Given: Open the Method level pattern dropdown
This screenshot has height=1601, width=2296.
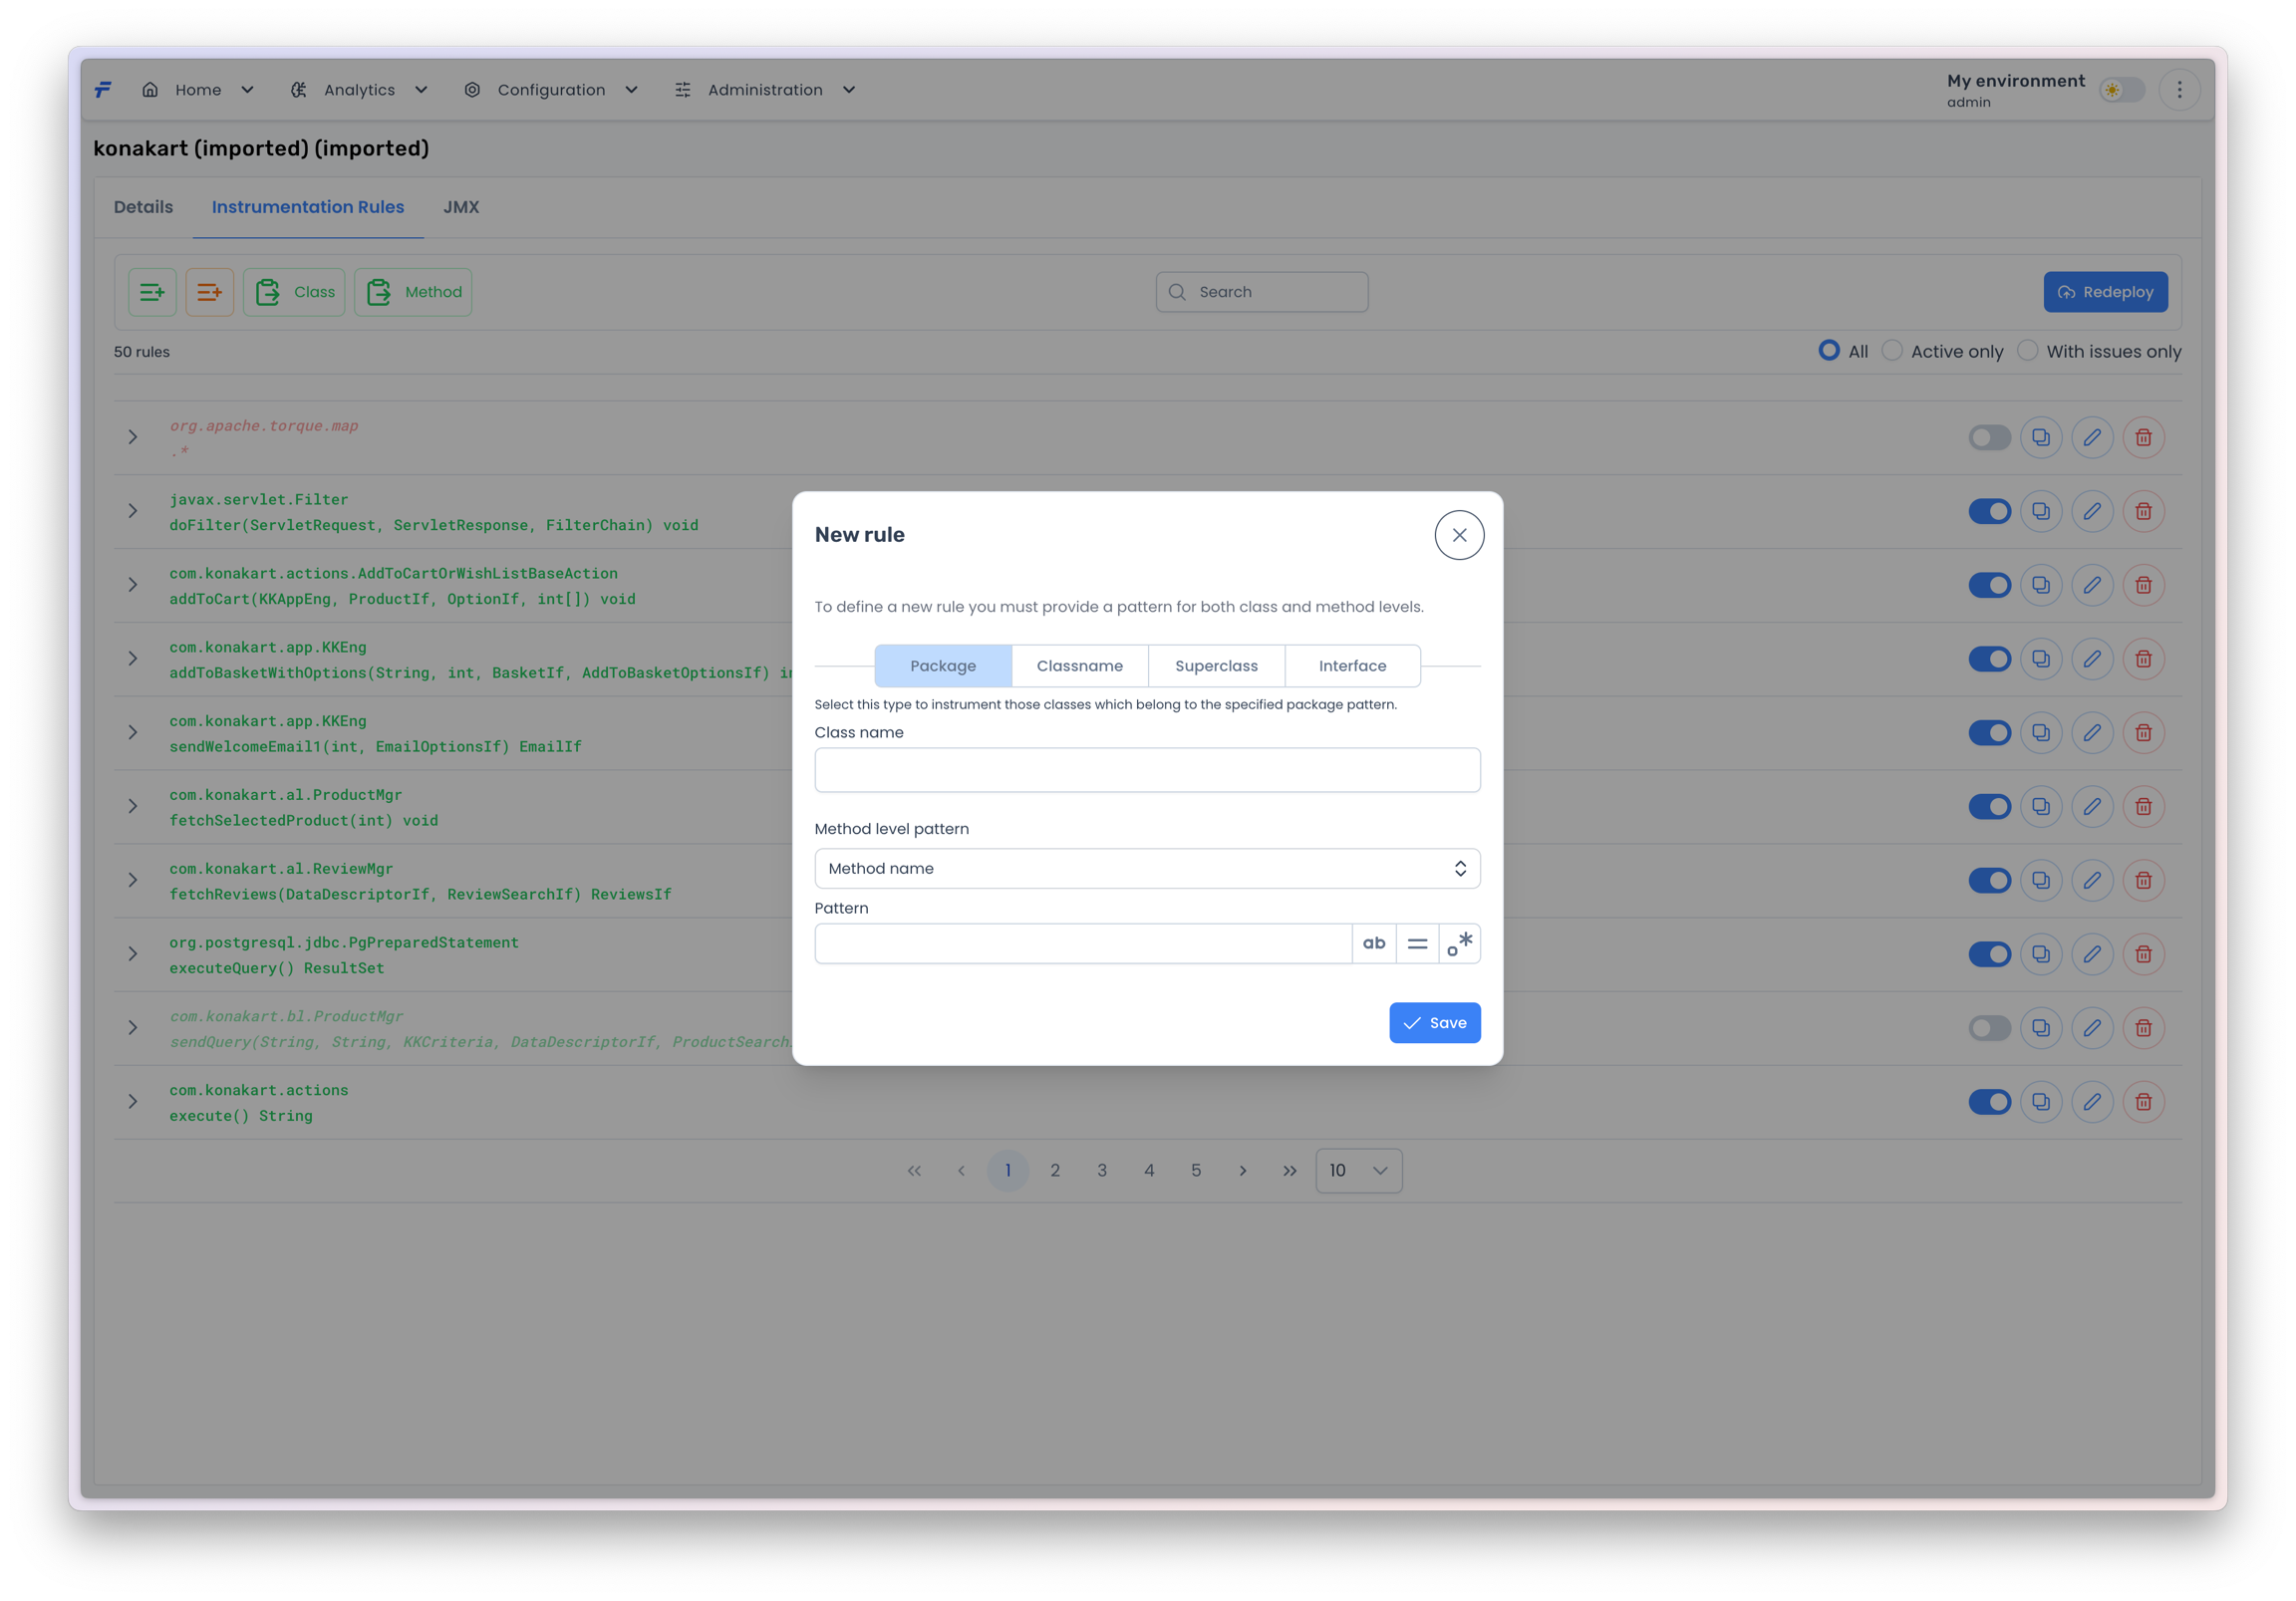Looking at the screenshot, I should pos(1147,868).
